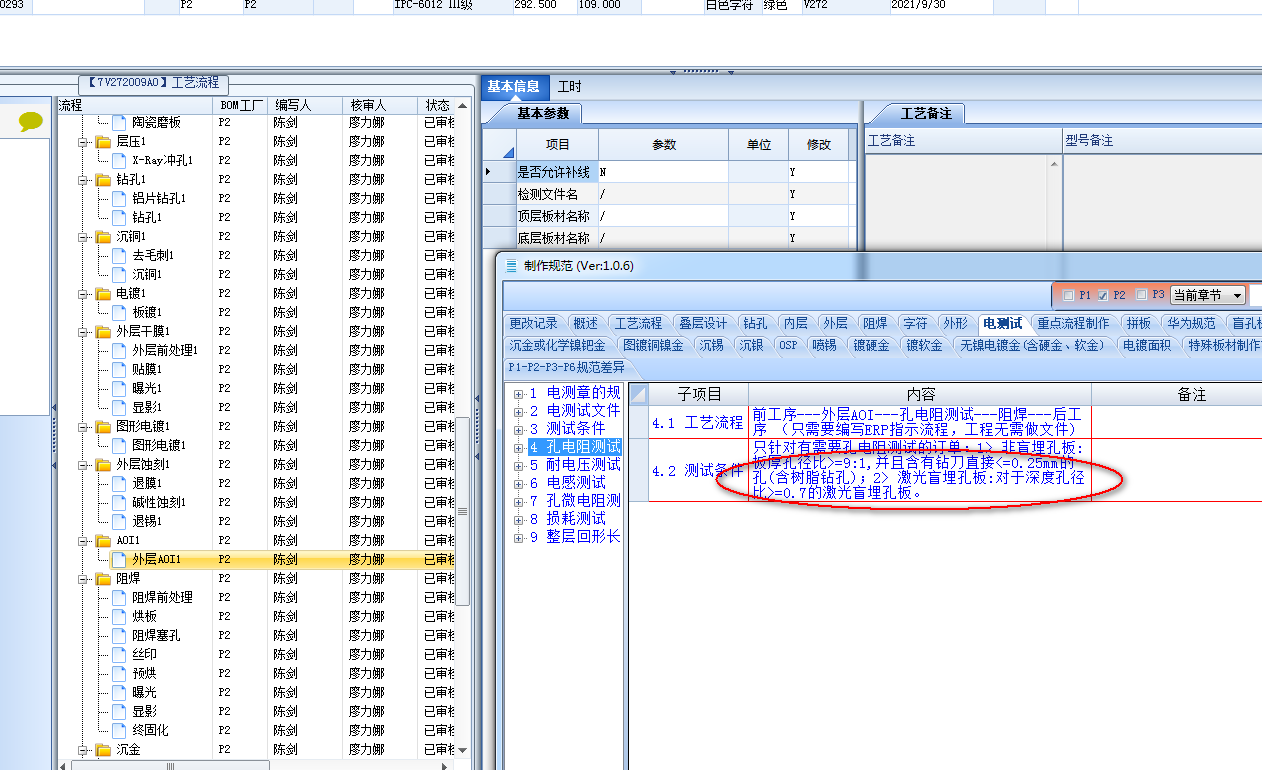Click the 4.1 工艺流程 sub-item cell
The width and height of the screenshot is (1262, 770).
(698, 422)
